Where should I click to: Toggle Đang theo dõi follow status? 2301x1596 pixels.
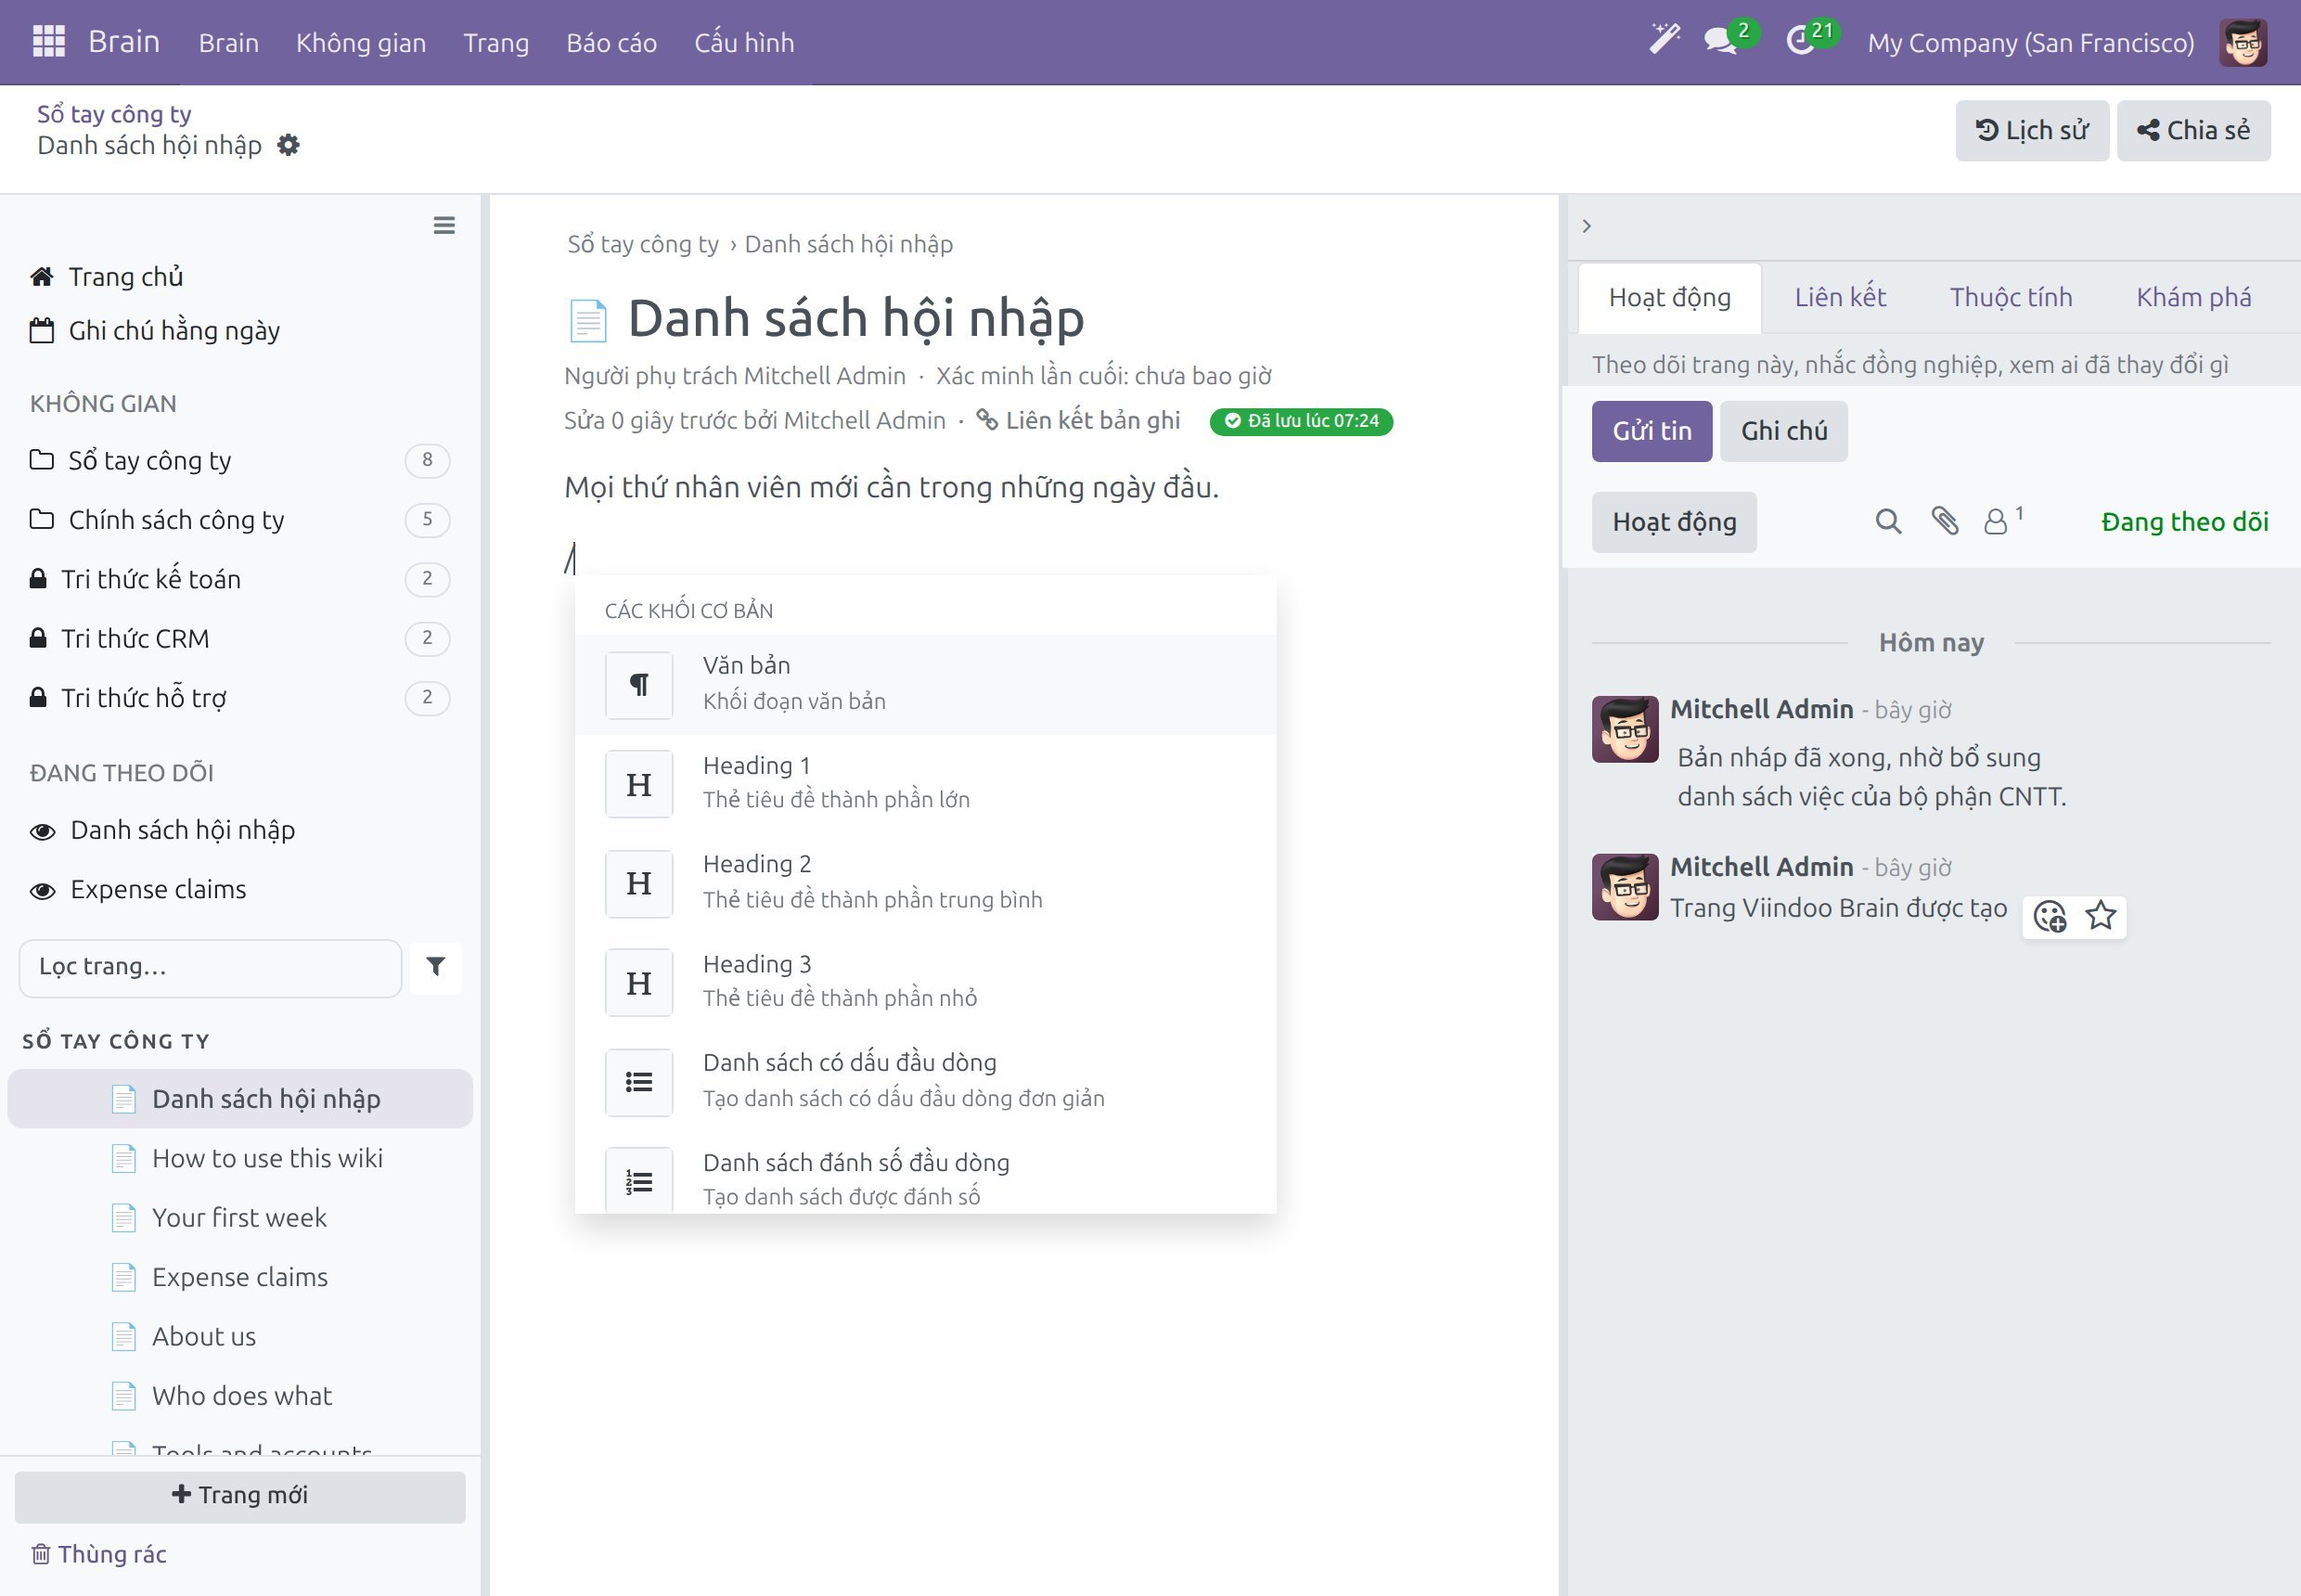pos(2184,521)
